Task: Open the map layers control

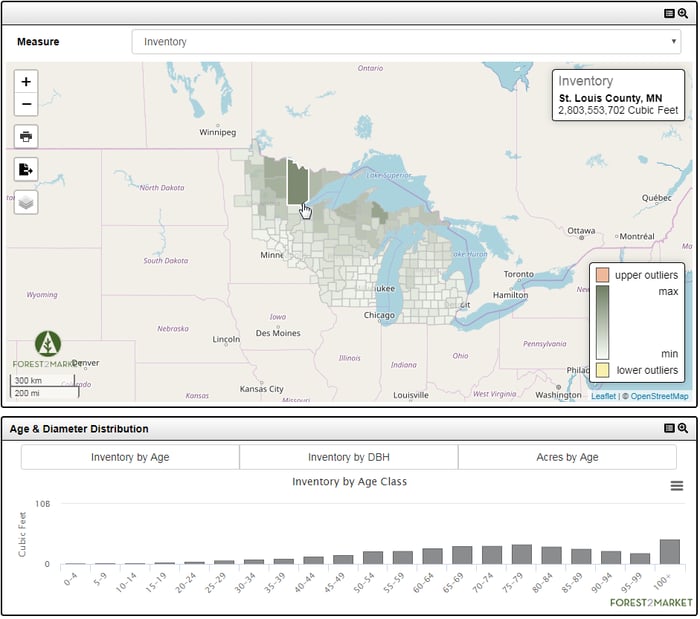Action: tap(26, 203)
